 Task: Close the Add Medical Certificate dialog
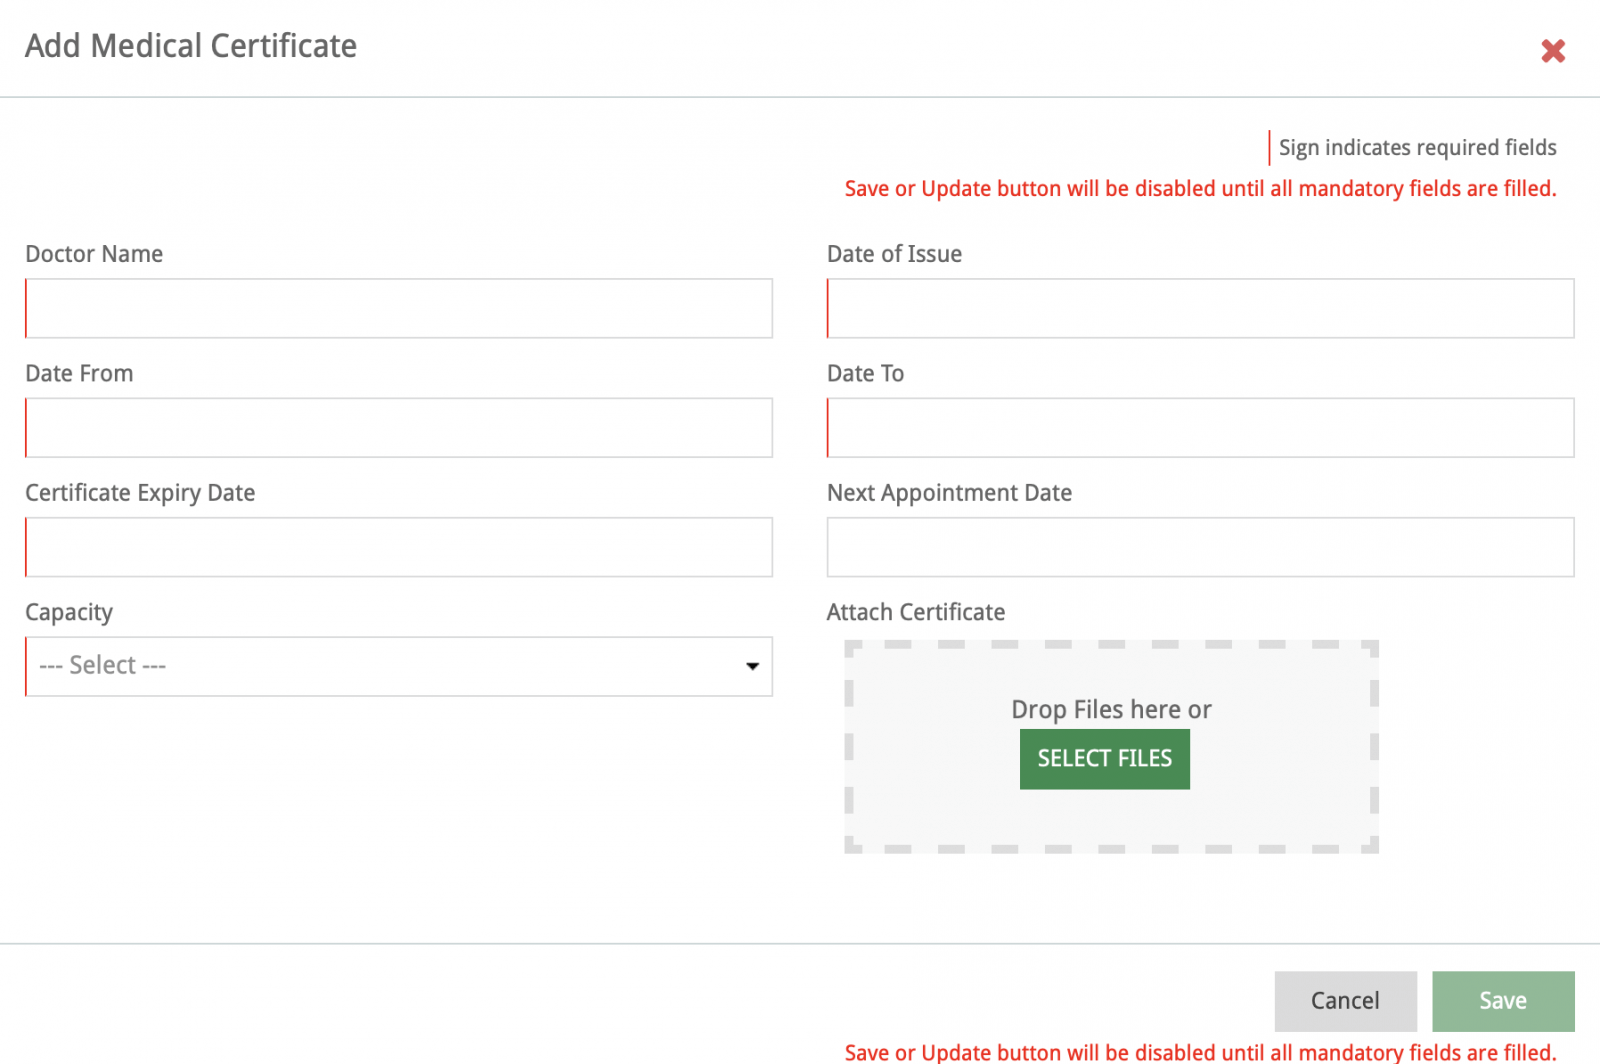click(x=1552, y=51)
